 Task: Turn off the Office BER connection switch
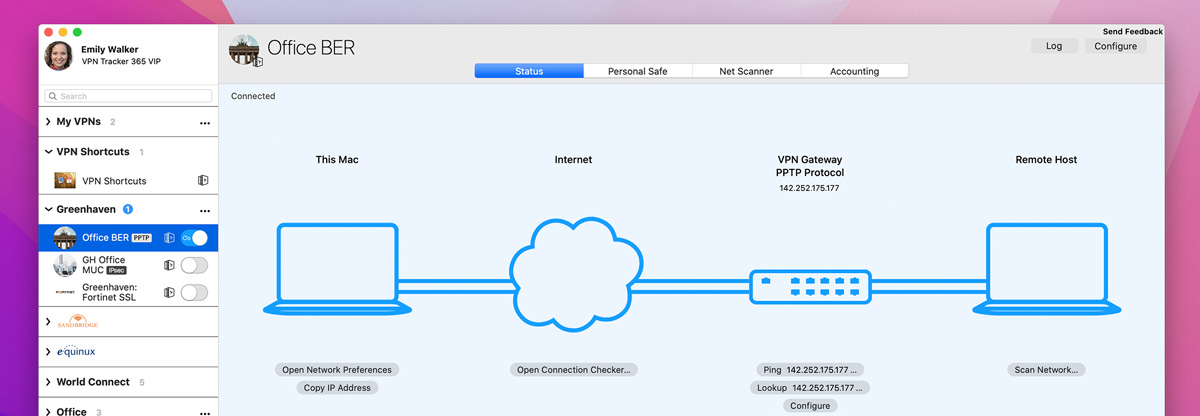pos(194,238)
